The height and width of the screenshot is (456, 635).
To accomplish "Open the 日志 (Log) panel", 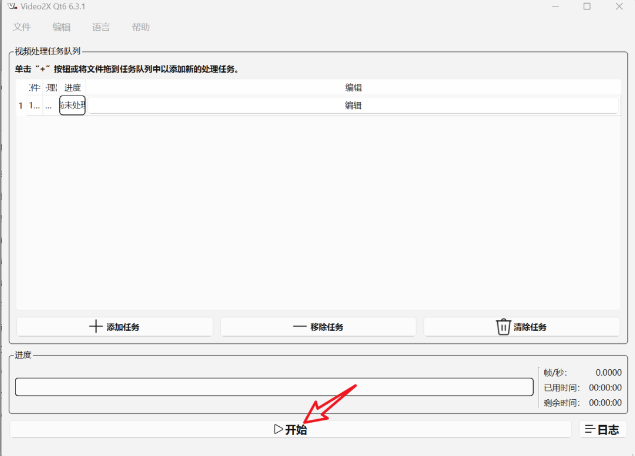I will click(x=602, y=429).
